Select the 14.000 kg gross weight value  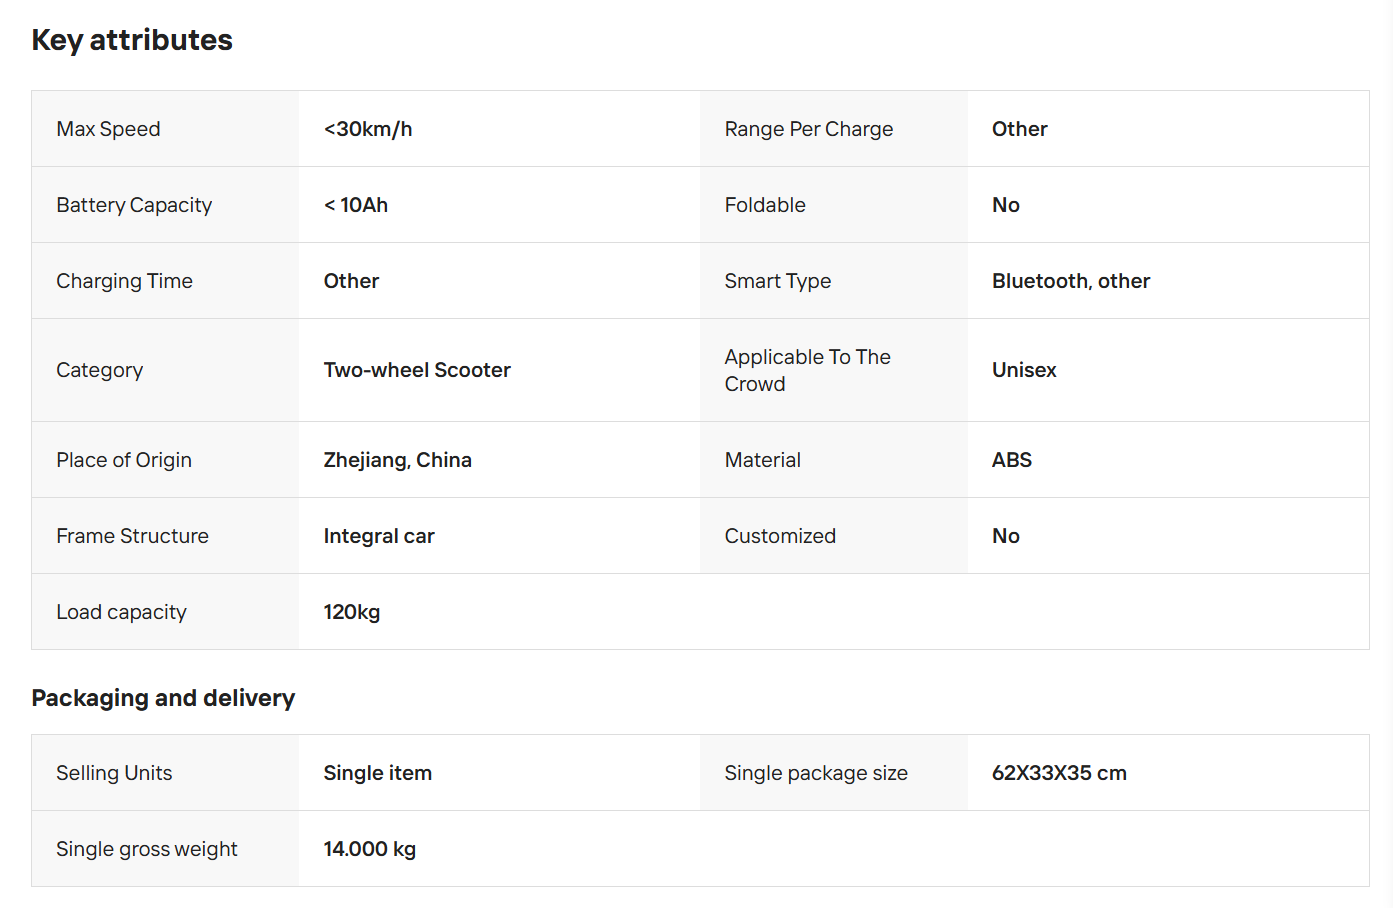point(370,849)
